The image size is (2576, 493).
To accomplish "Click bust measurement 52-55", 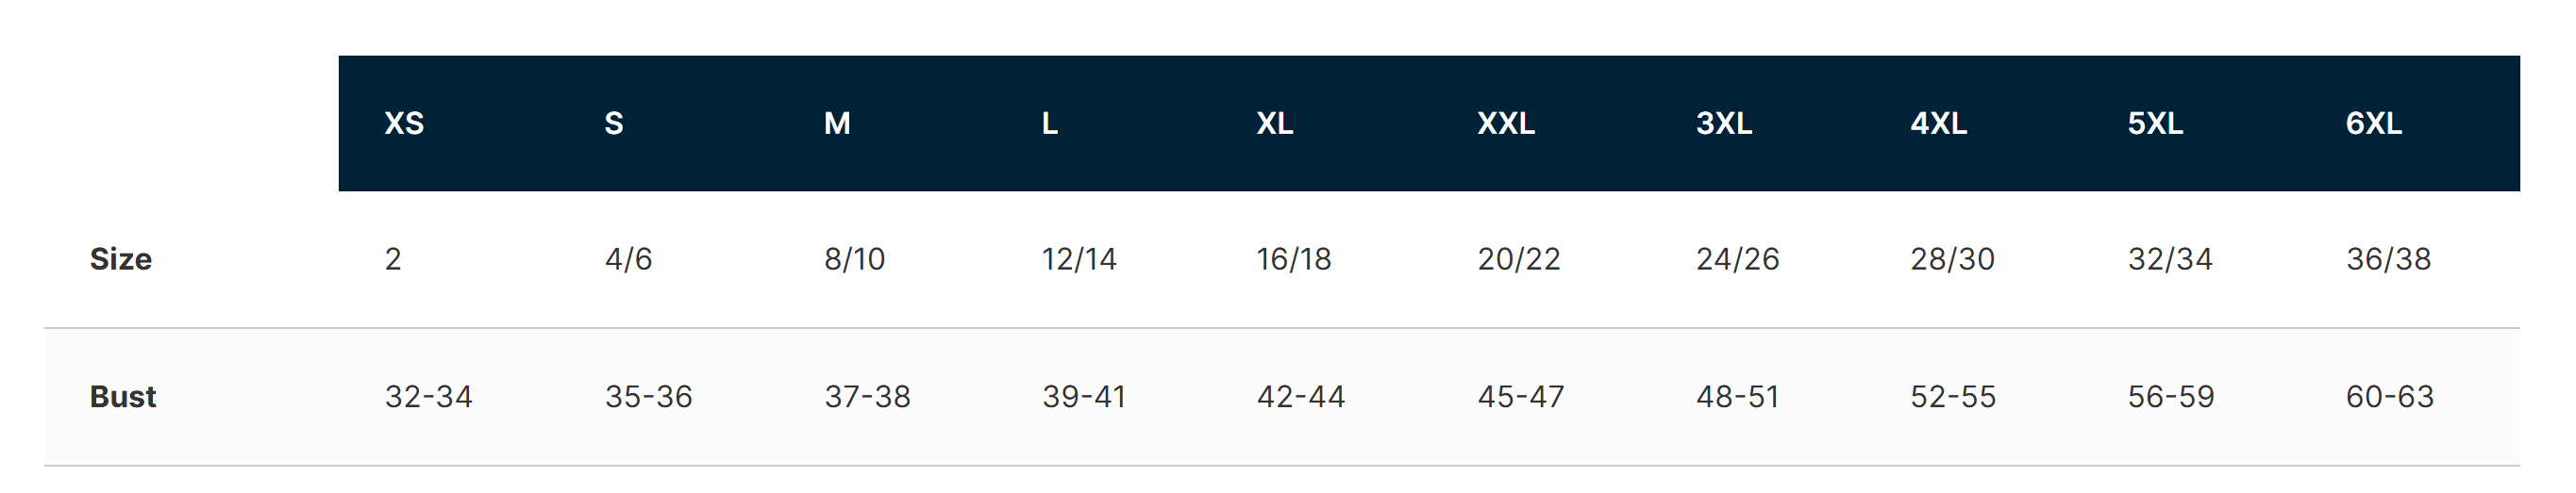I will coord(1952,397).
